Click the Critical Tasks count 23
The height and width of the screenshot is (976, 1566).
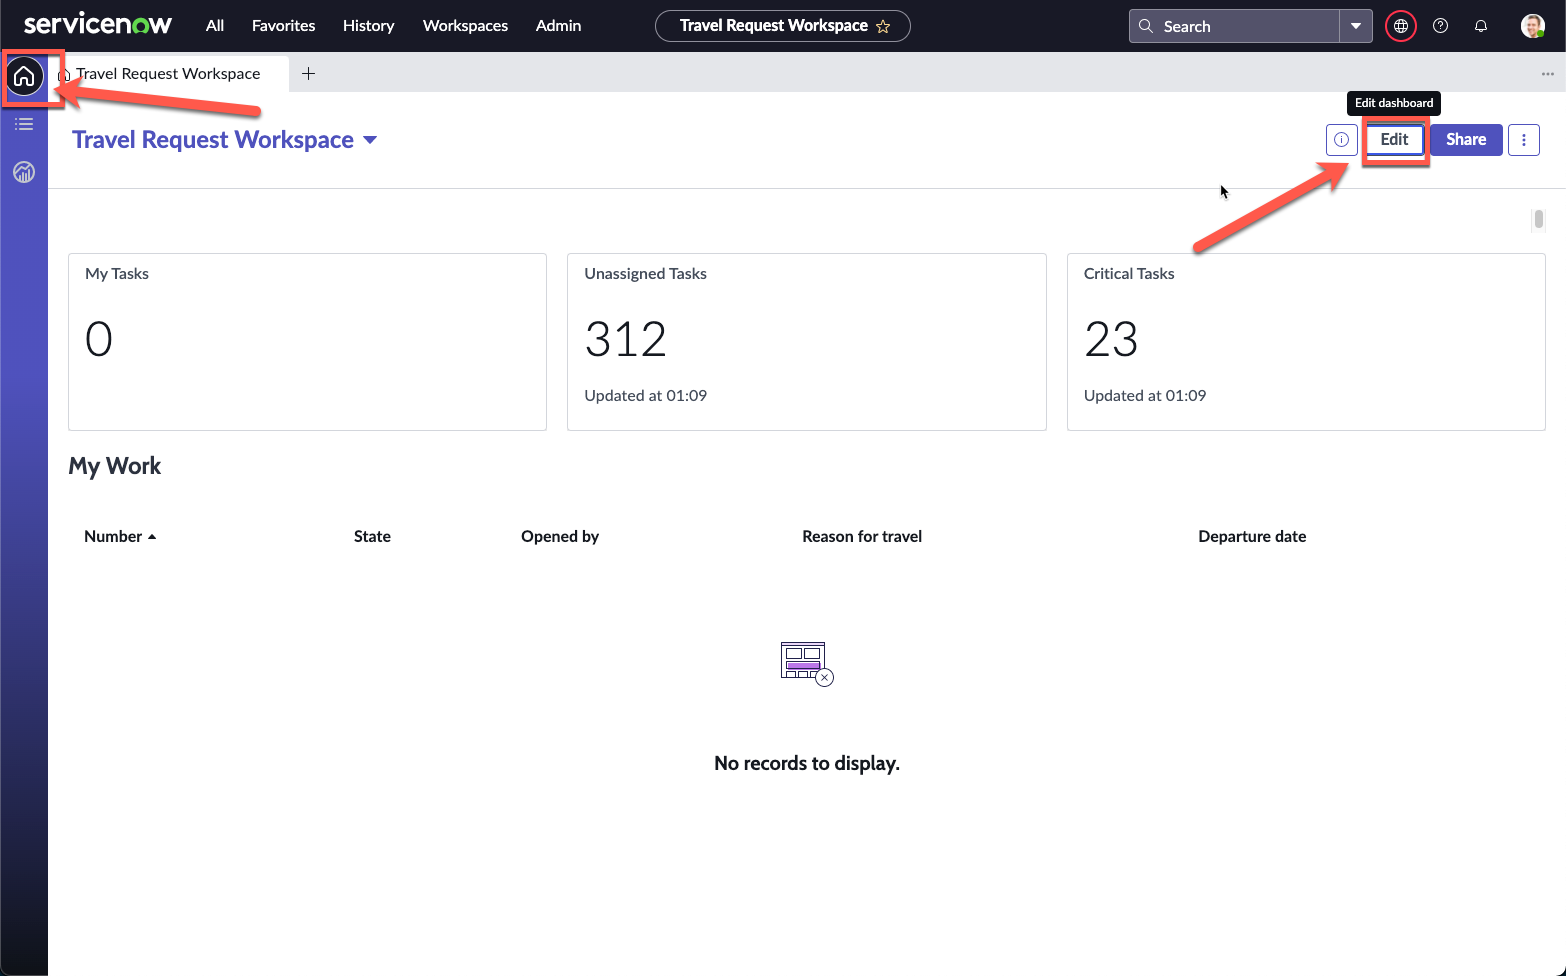pyautogui.click(x=1111, y=339)
